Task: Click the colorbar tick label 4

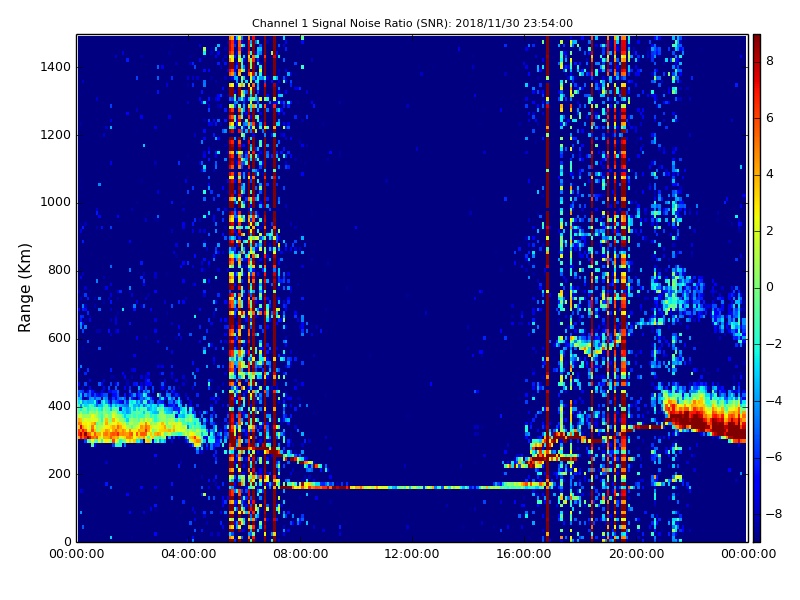Action: tap(770, 174)
